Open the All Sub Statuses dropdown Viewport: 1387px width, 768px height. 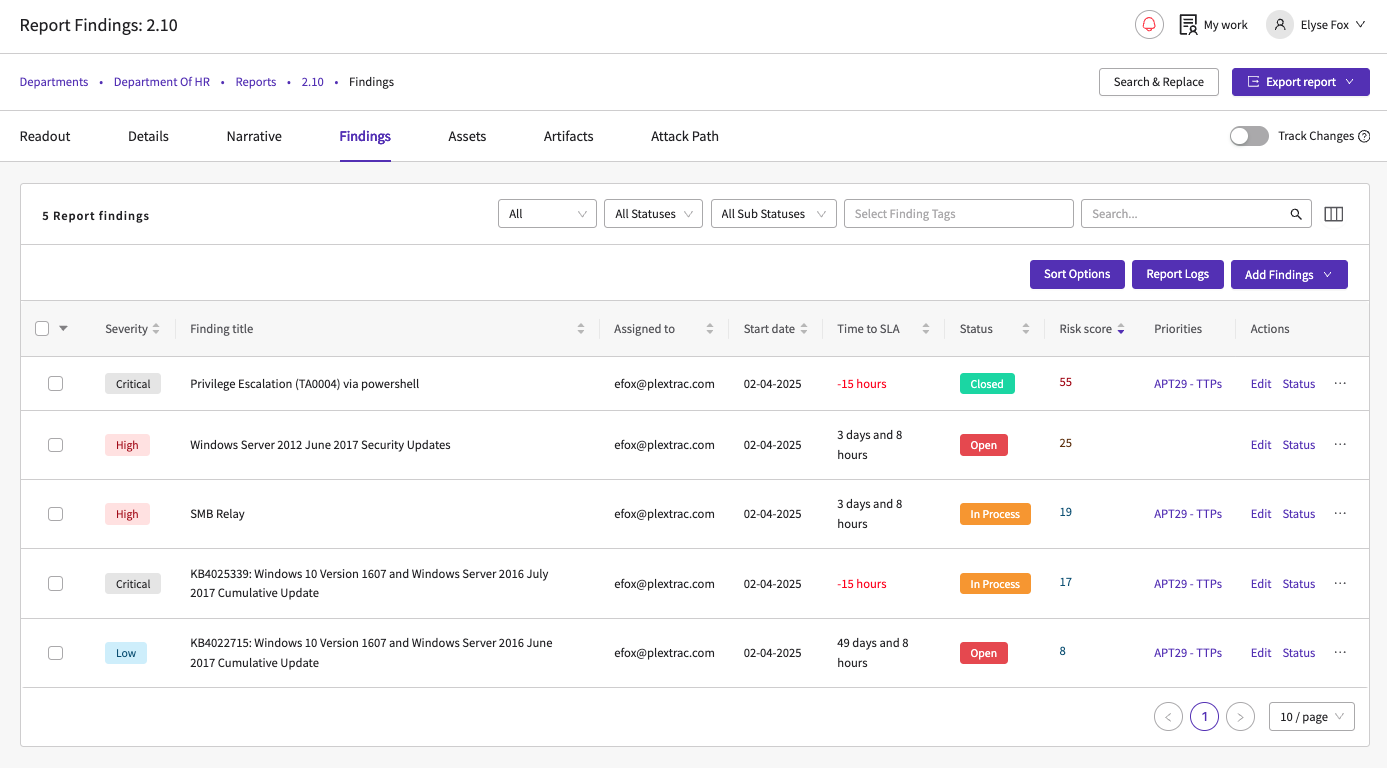click(x=773, y=214)
